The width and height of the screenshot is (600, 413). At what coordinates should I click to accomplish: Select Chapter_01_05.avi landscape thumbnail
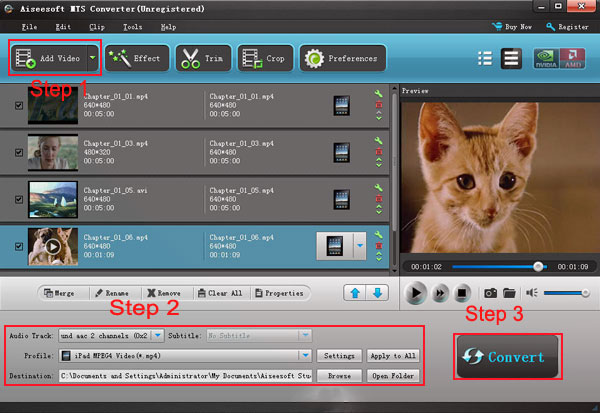pyautogui.click(x=53, y=199)
